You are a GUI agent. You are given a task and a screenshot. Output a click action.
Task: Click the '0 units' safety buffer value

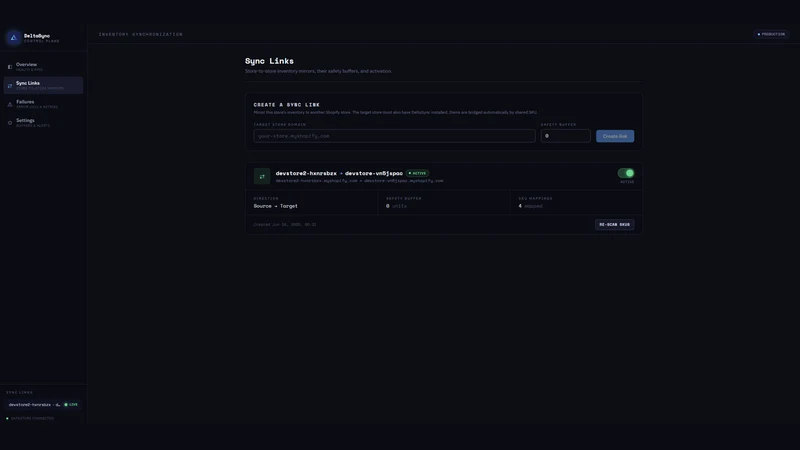[396, 206]
